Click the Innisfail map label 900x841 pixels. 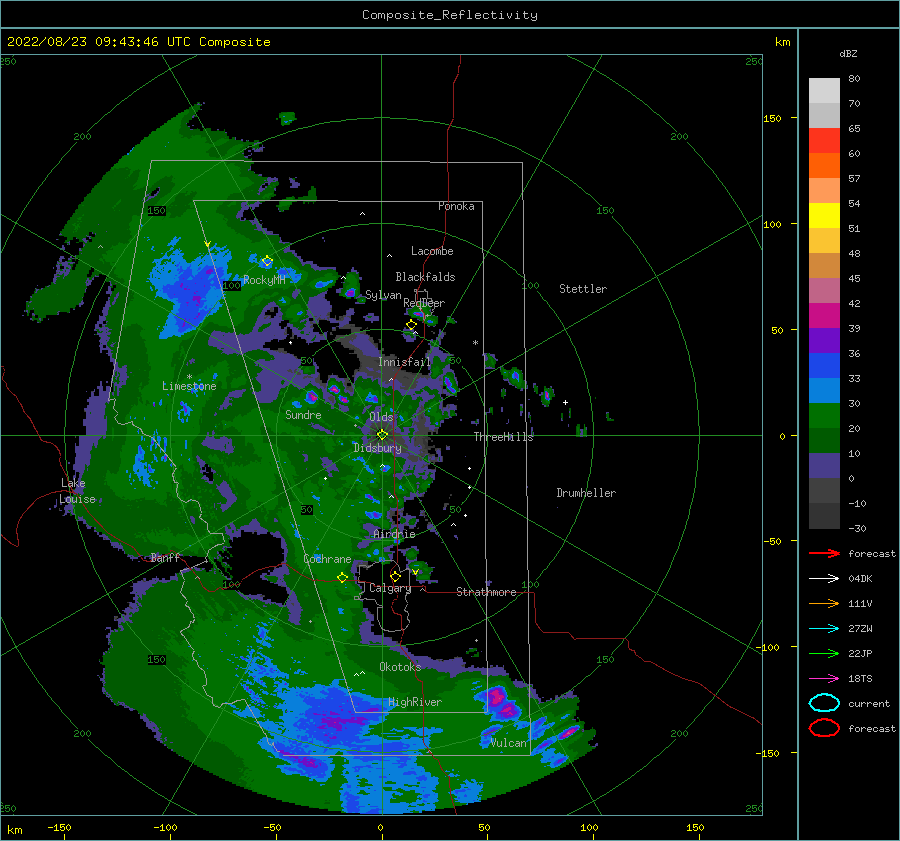(404, 362)
